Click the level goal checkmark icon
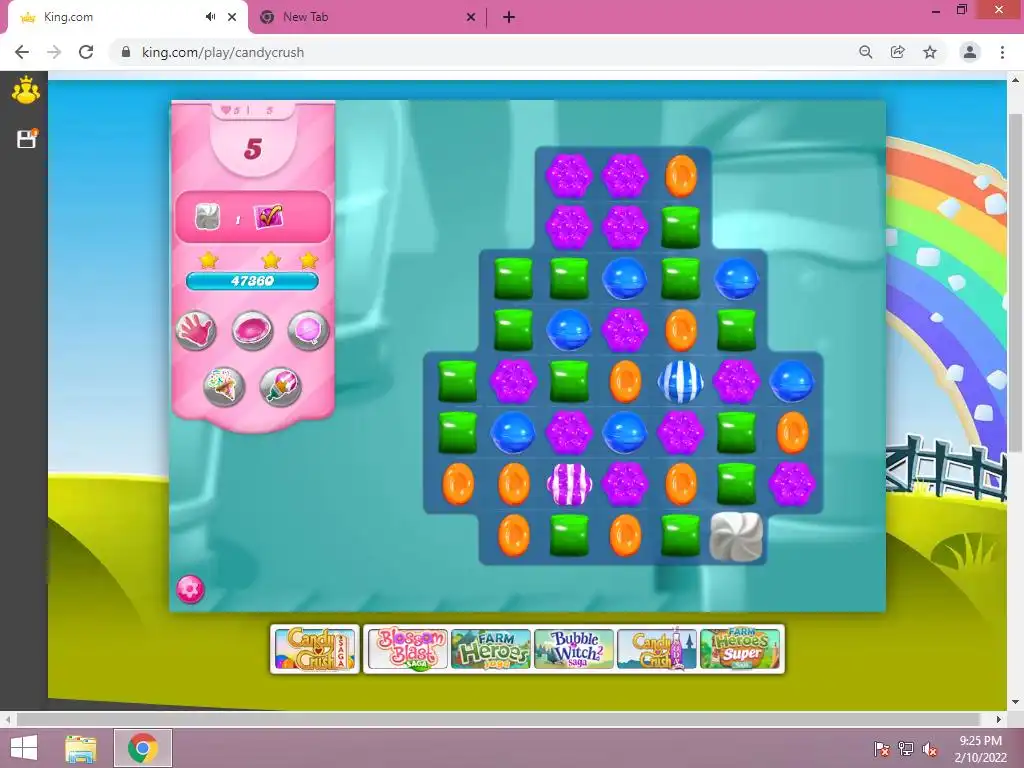The image size is (1024, 768). point(269,216)
